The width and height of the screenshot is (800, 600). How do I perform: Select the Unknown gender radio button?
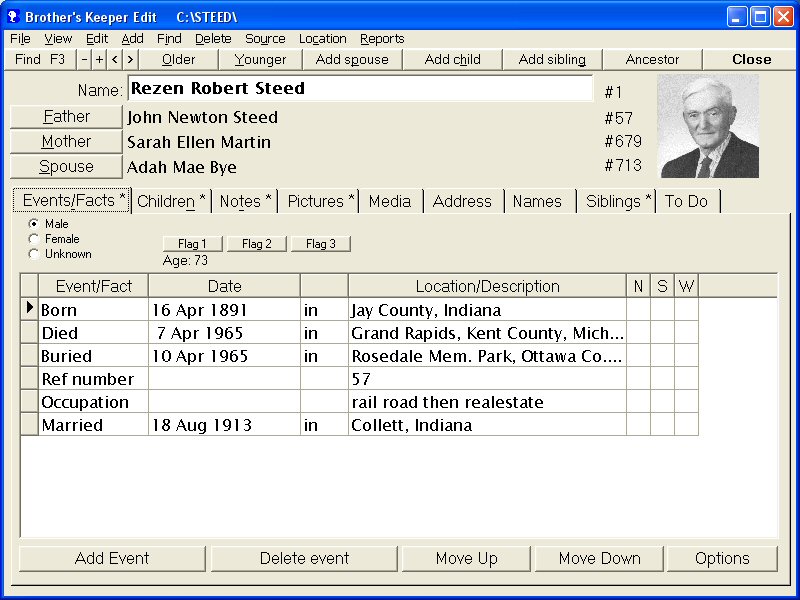35,254
